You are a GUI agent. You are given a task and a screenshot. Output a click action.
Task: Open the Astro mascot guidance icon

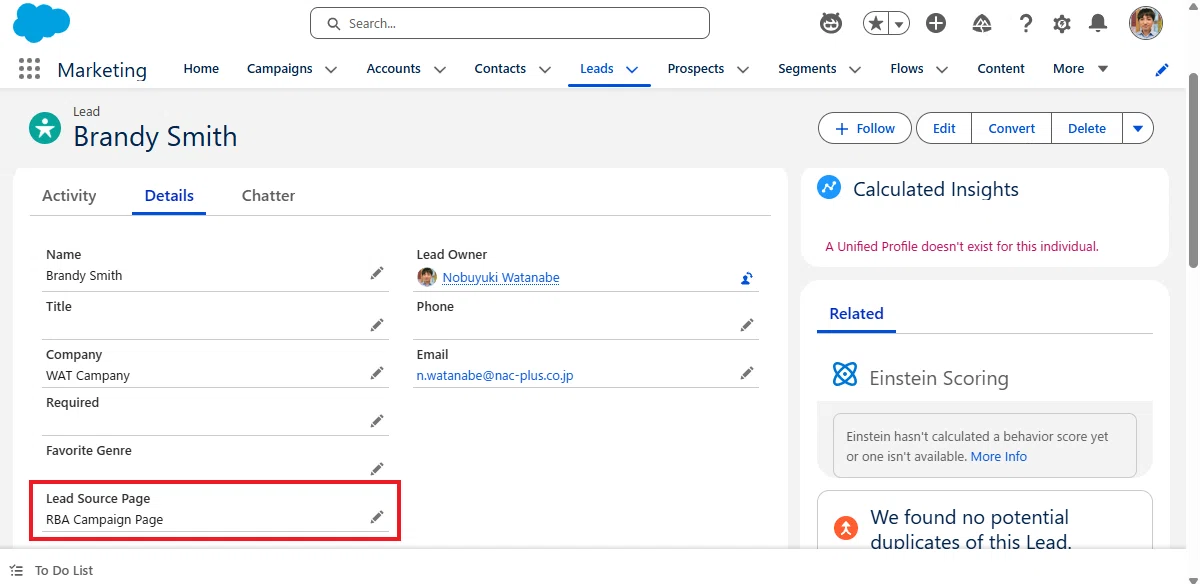coord(831,23)
